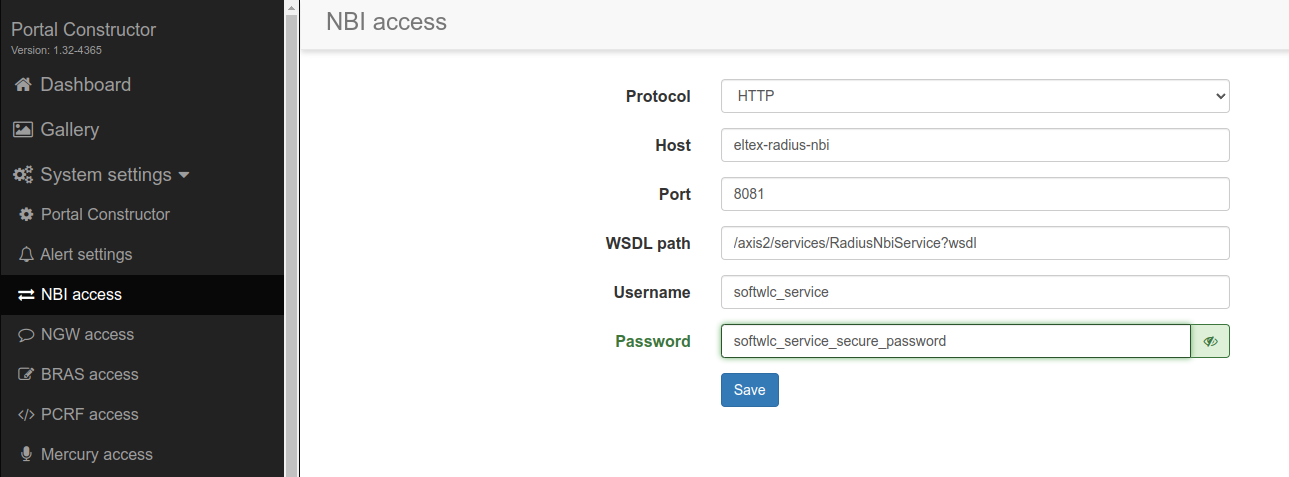The image size is (1289, 477).
Task: Click the PCRF access code icon
Action: (26, 415)
